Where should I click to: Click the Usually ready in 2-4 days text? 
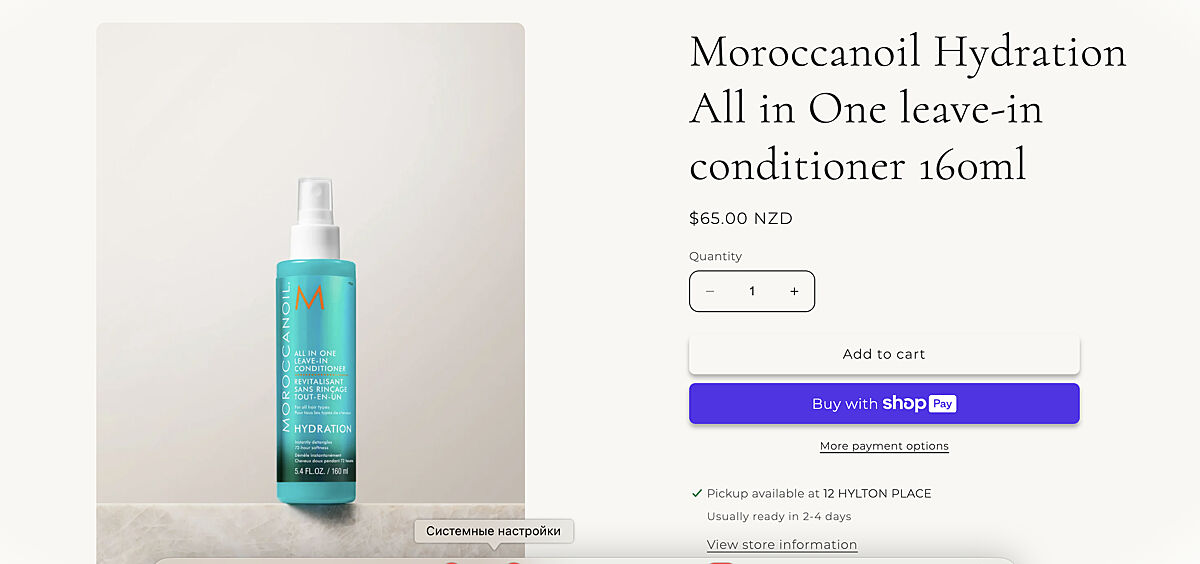coord(779,516)
